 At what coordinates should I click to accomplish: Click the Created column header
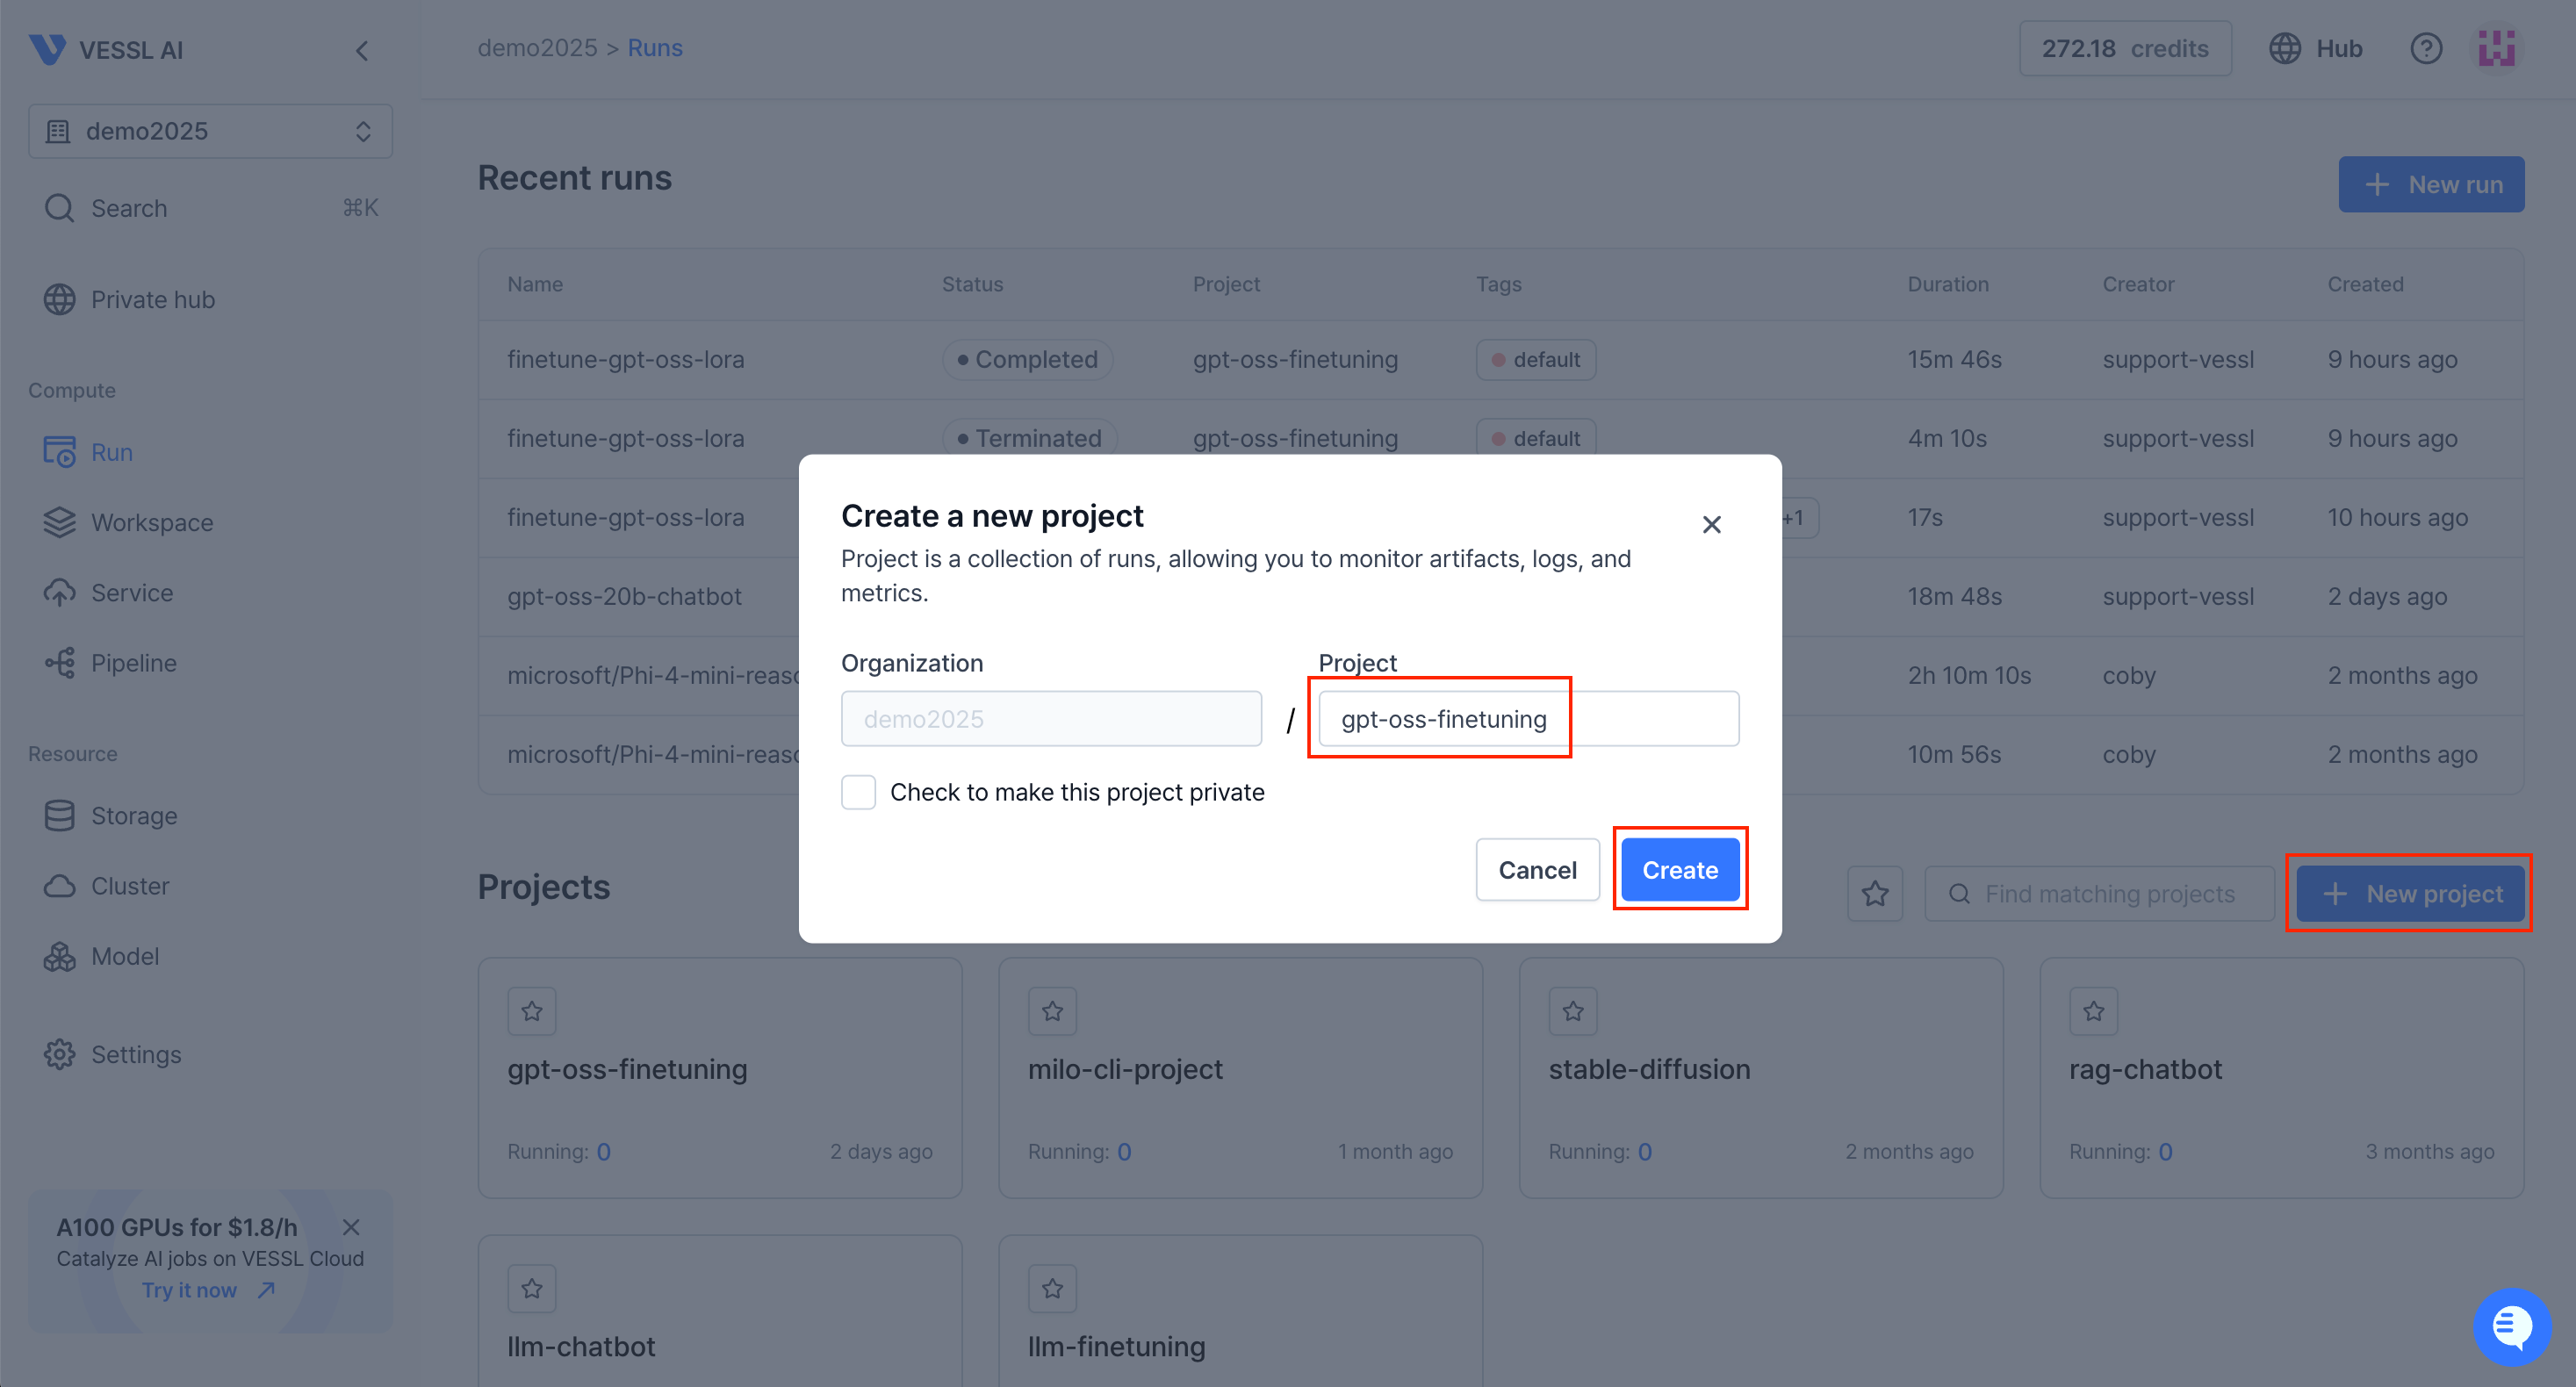pyautogui.click(x=2365, y=284)
